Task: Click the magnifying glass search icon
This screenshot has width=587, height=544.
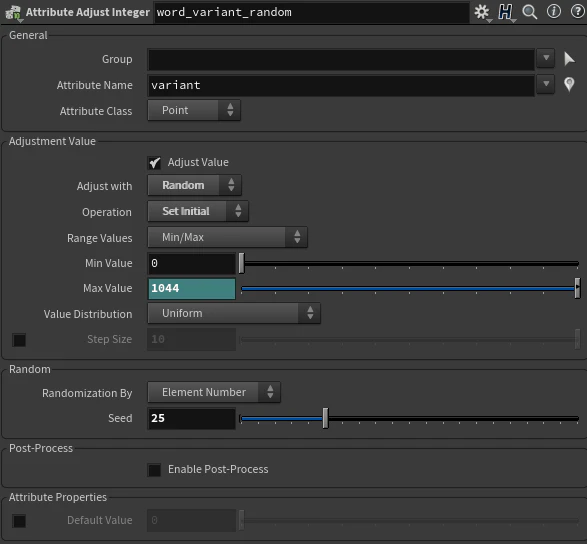Action: tap(529, 12)
